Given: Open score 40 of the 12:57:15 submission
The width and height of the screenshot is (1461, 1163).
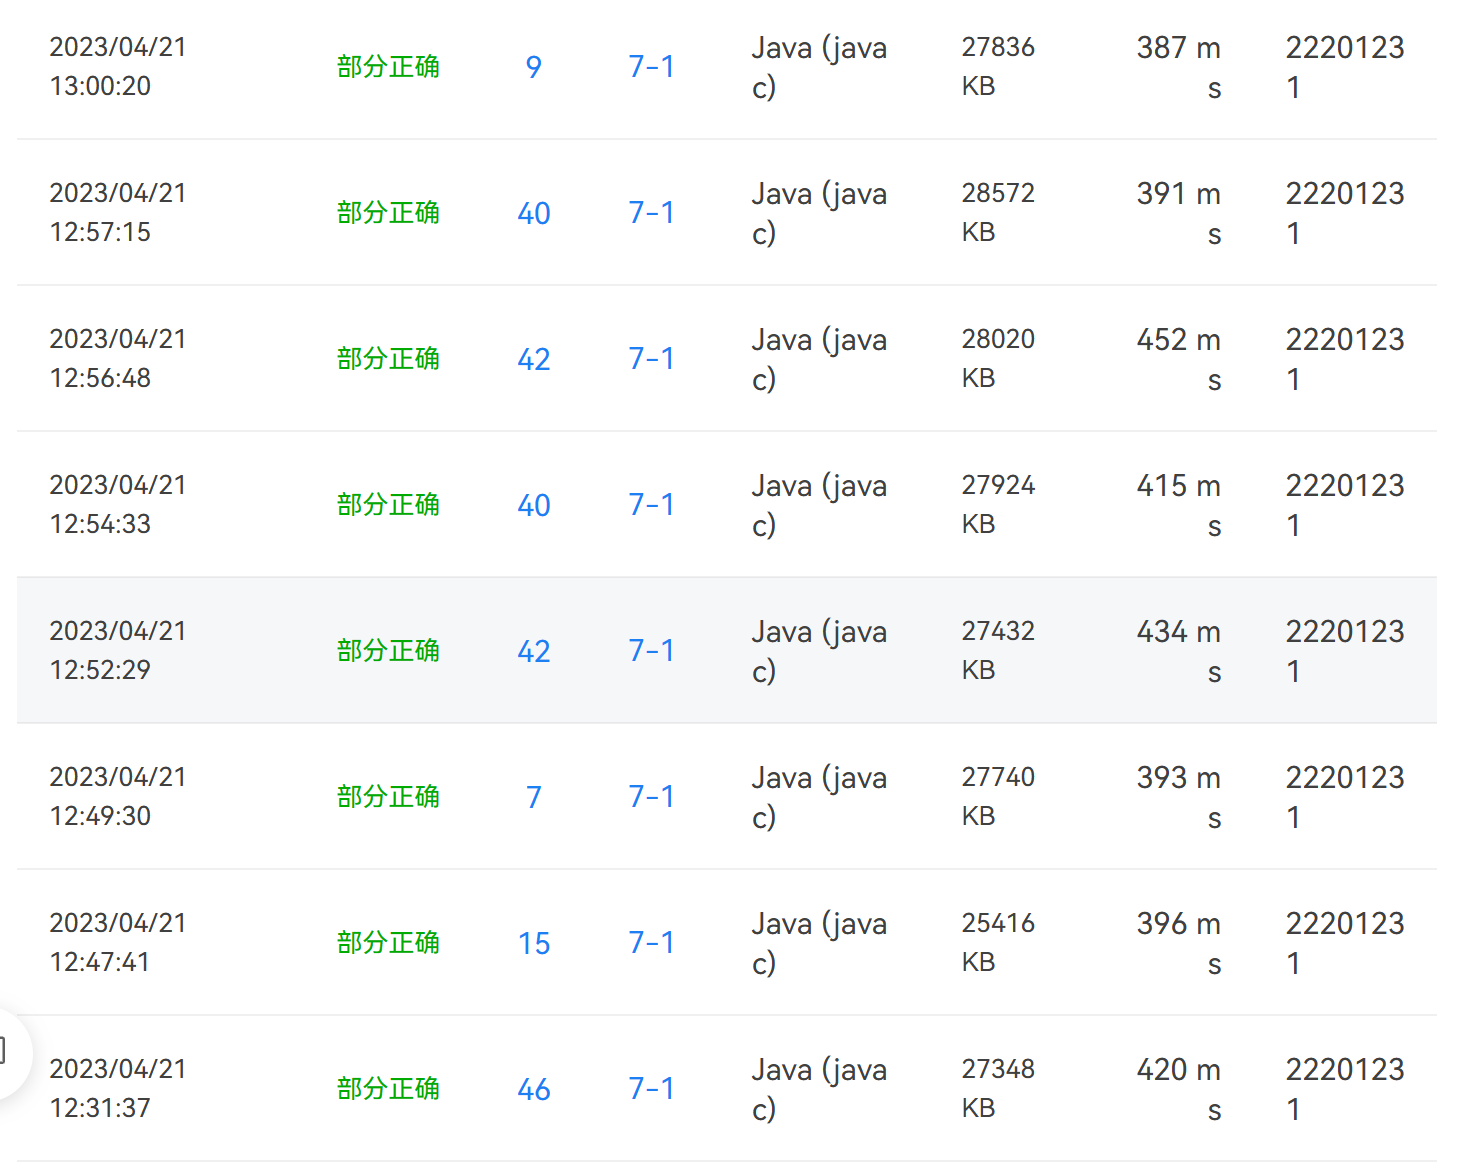Looking at the screenshot, I should 533,213.
